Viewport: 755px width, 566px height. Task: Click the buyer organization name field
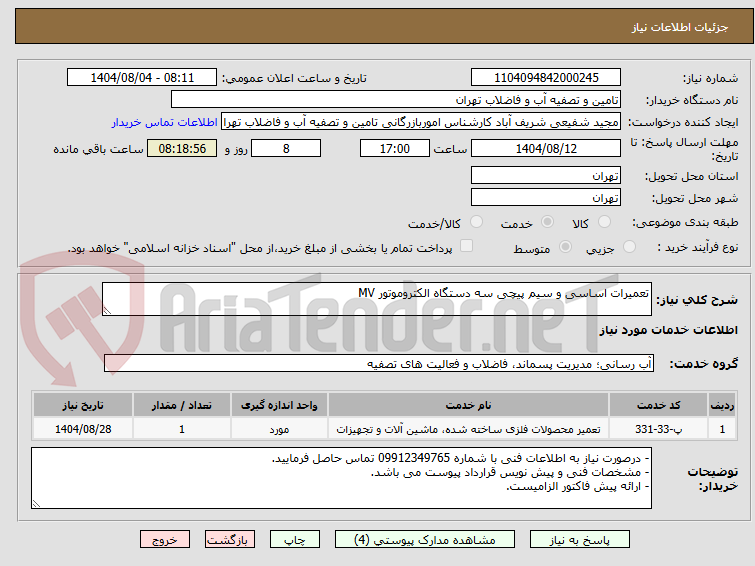pos(396,100)
